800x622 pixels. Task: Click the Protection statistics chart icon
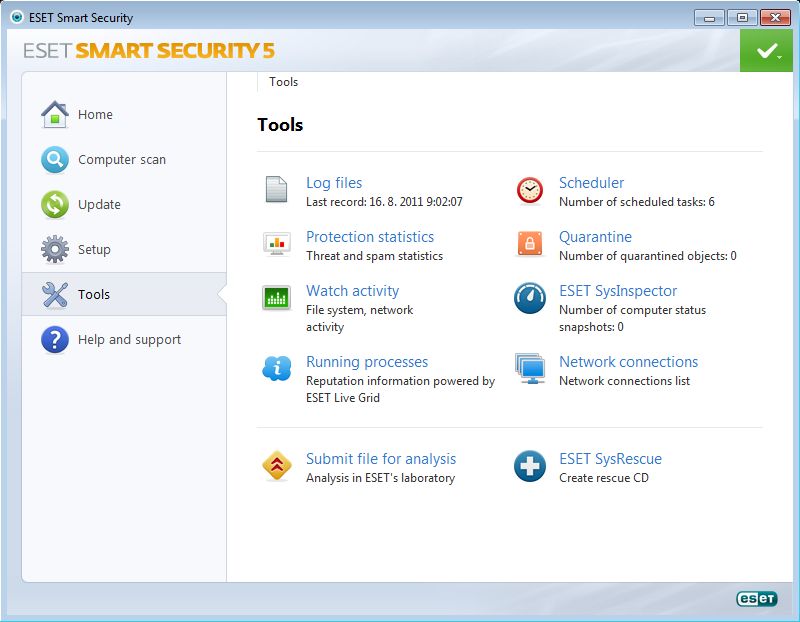point(276,244)
